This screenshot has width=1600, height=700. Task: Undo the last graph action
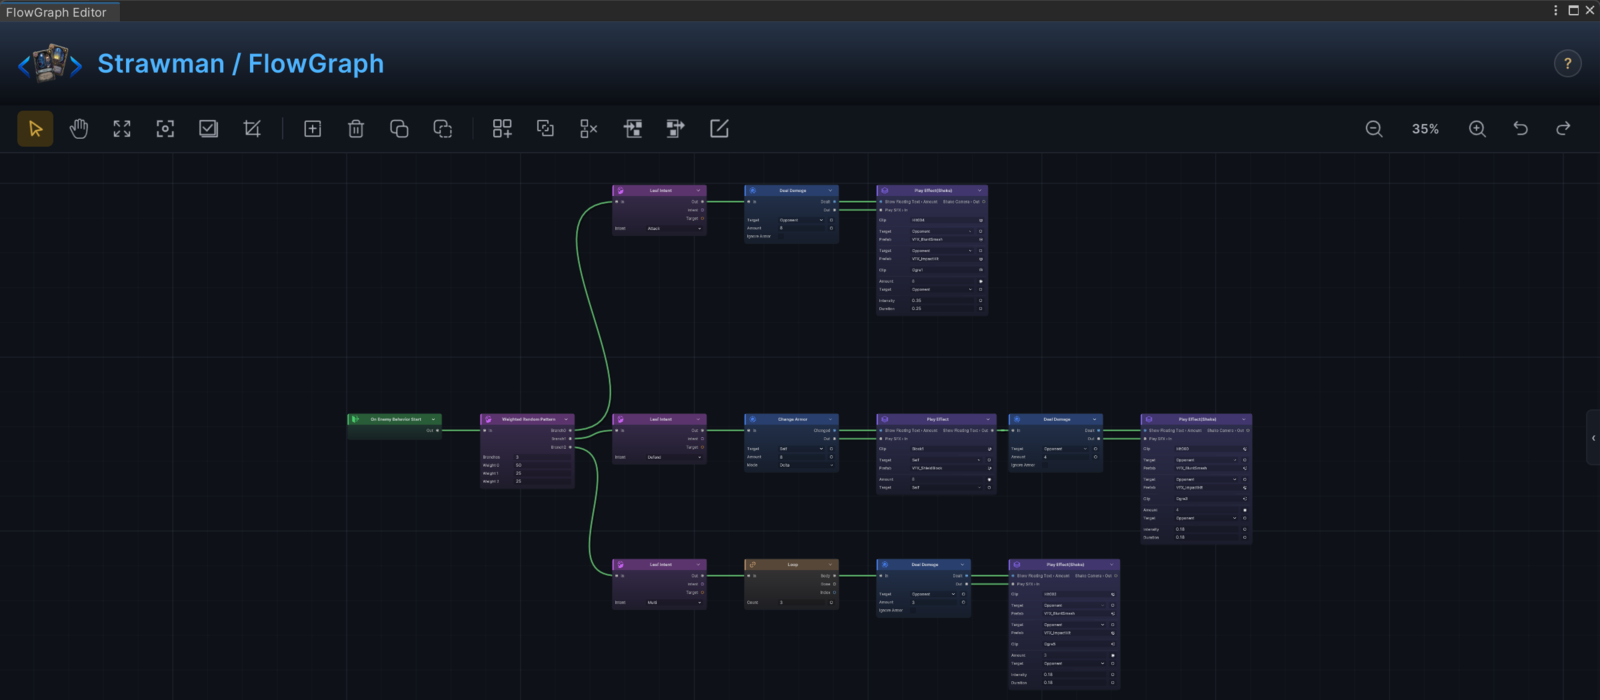(x=1520, y=129)
